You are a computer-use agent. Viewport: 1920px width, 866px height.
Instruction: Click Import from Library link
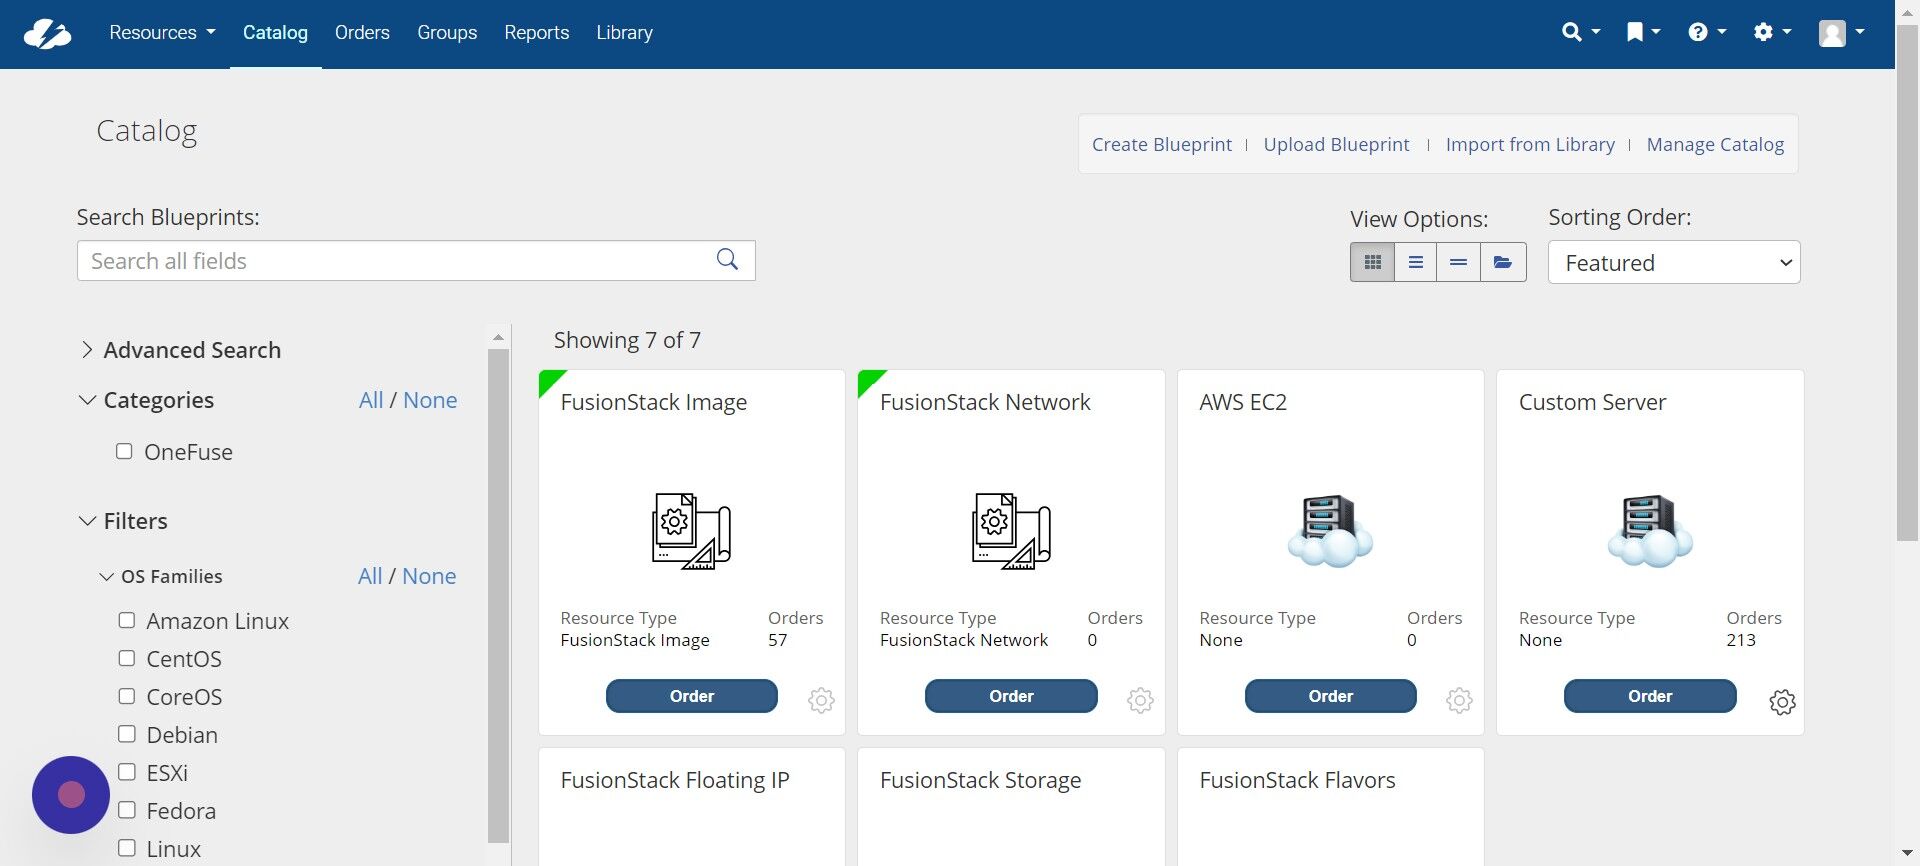click(x=1530, y=144)
